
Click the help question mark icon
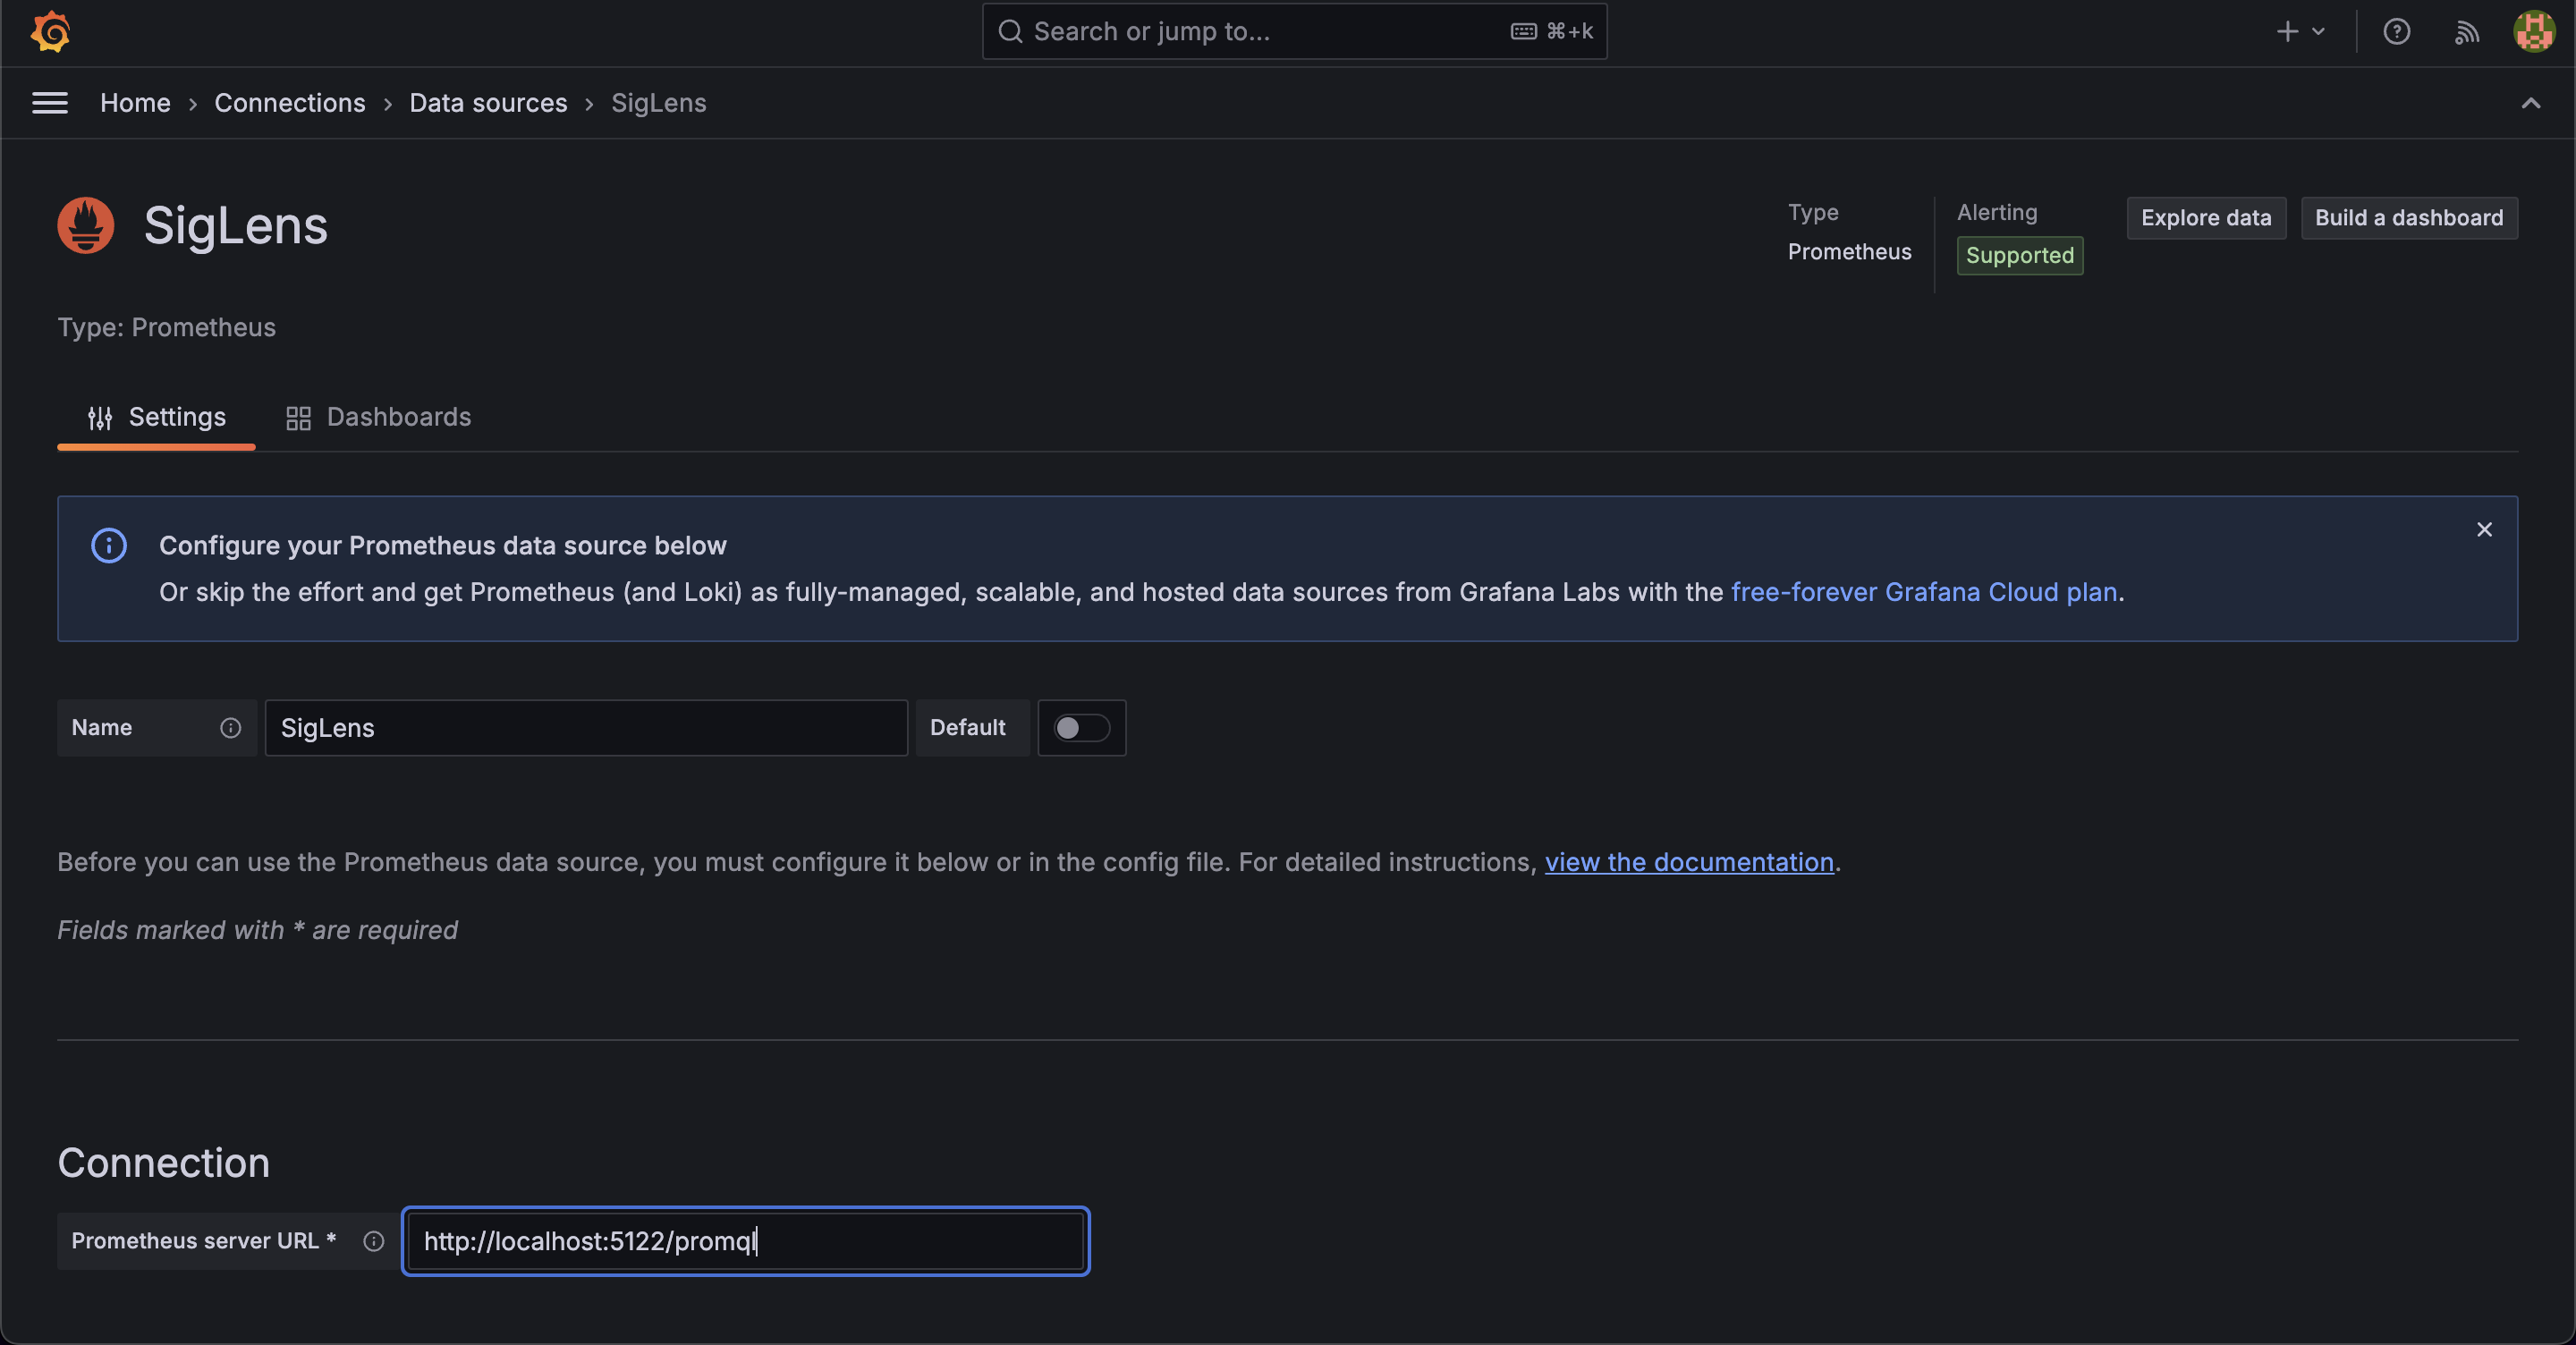(2396, 32)
